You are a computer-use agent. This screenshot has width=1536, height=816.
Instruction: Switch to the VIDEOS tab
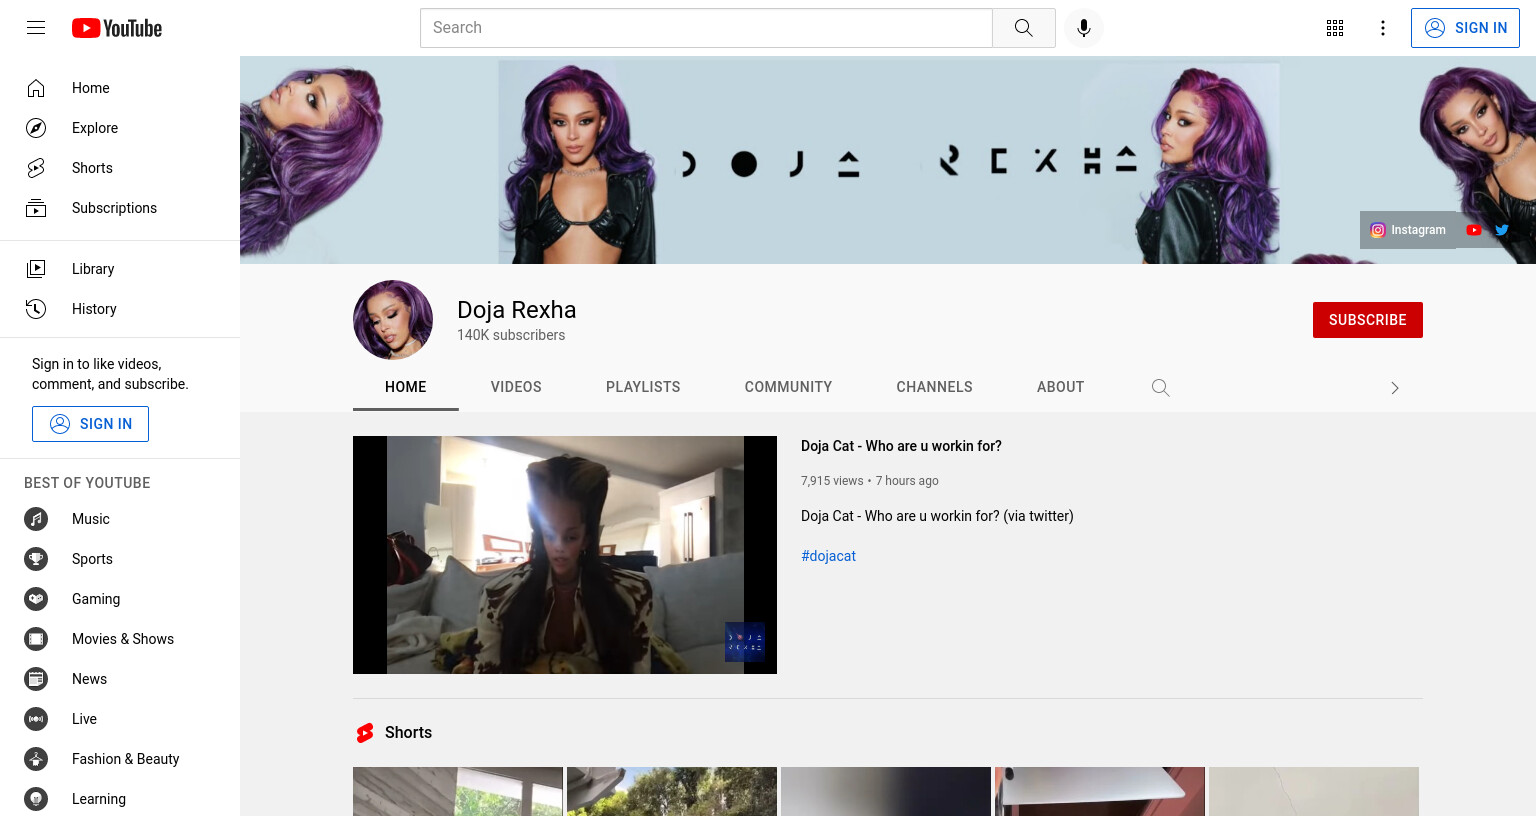coord(516,387)
